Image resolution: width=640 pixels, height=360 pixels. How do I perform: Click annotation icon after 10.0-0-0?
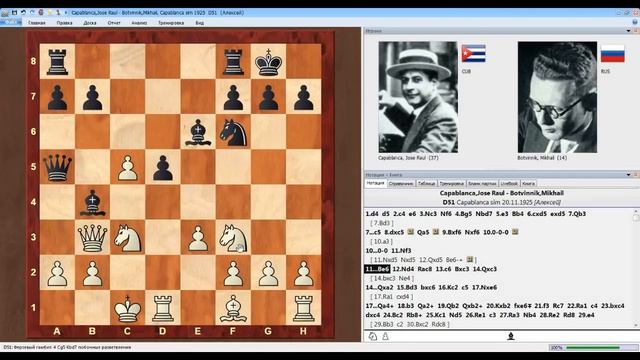515,232
